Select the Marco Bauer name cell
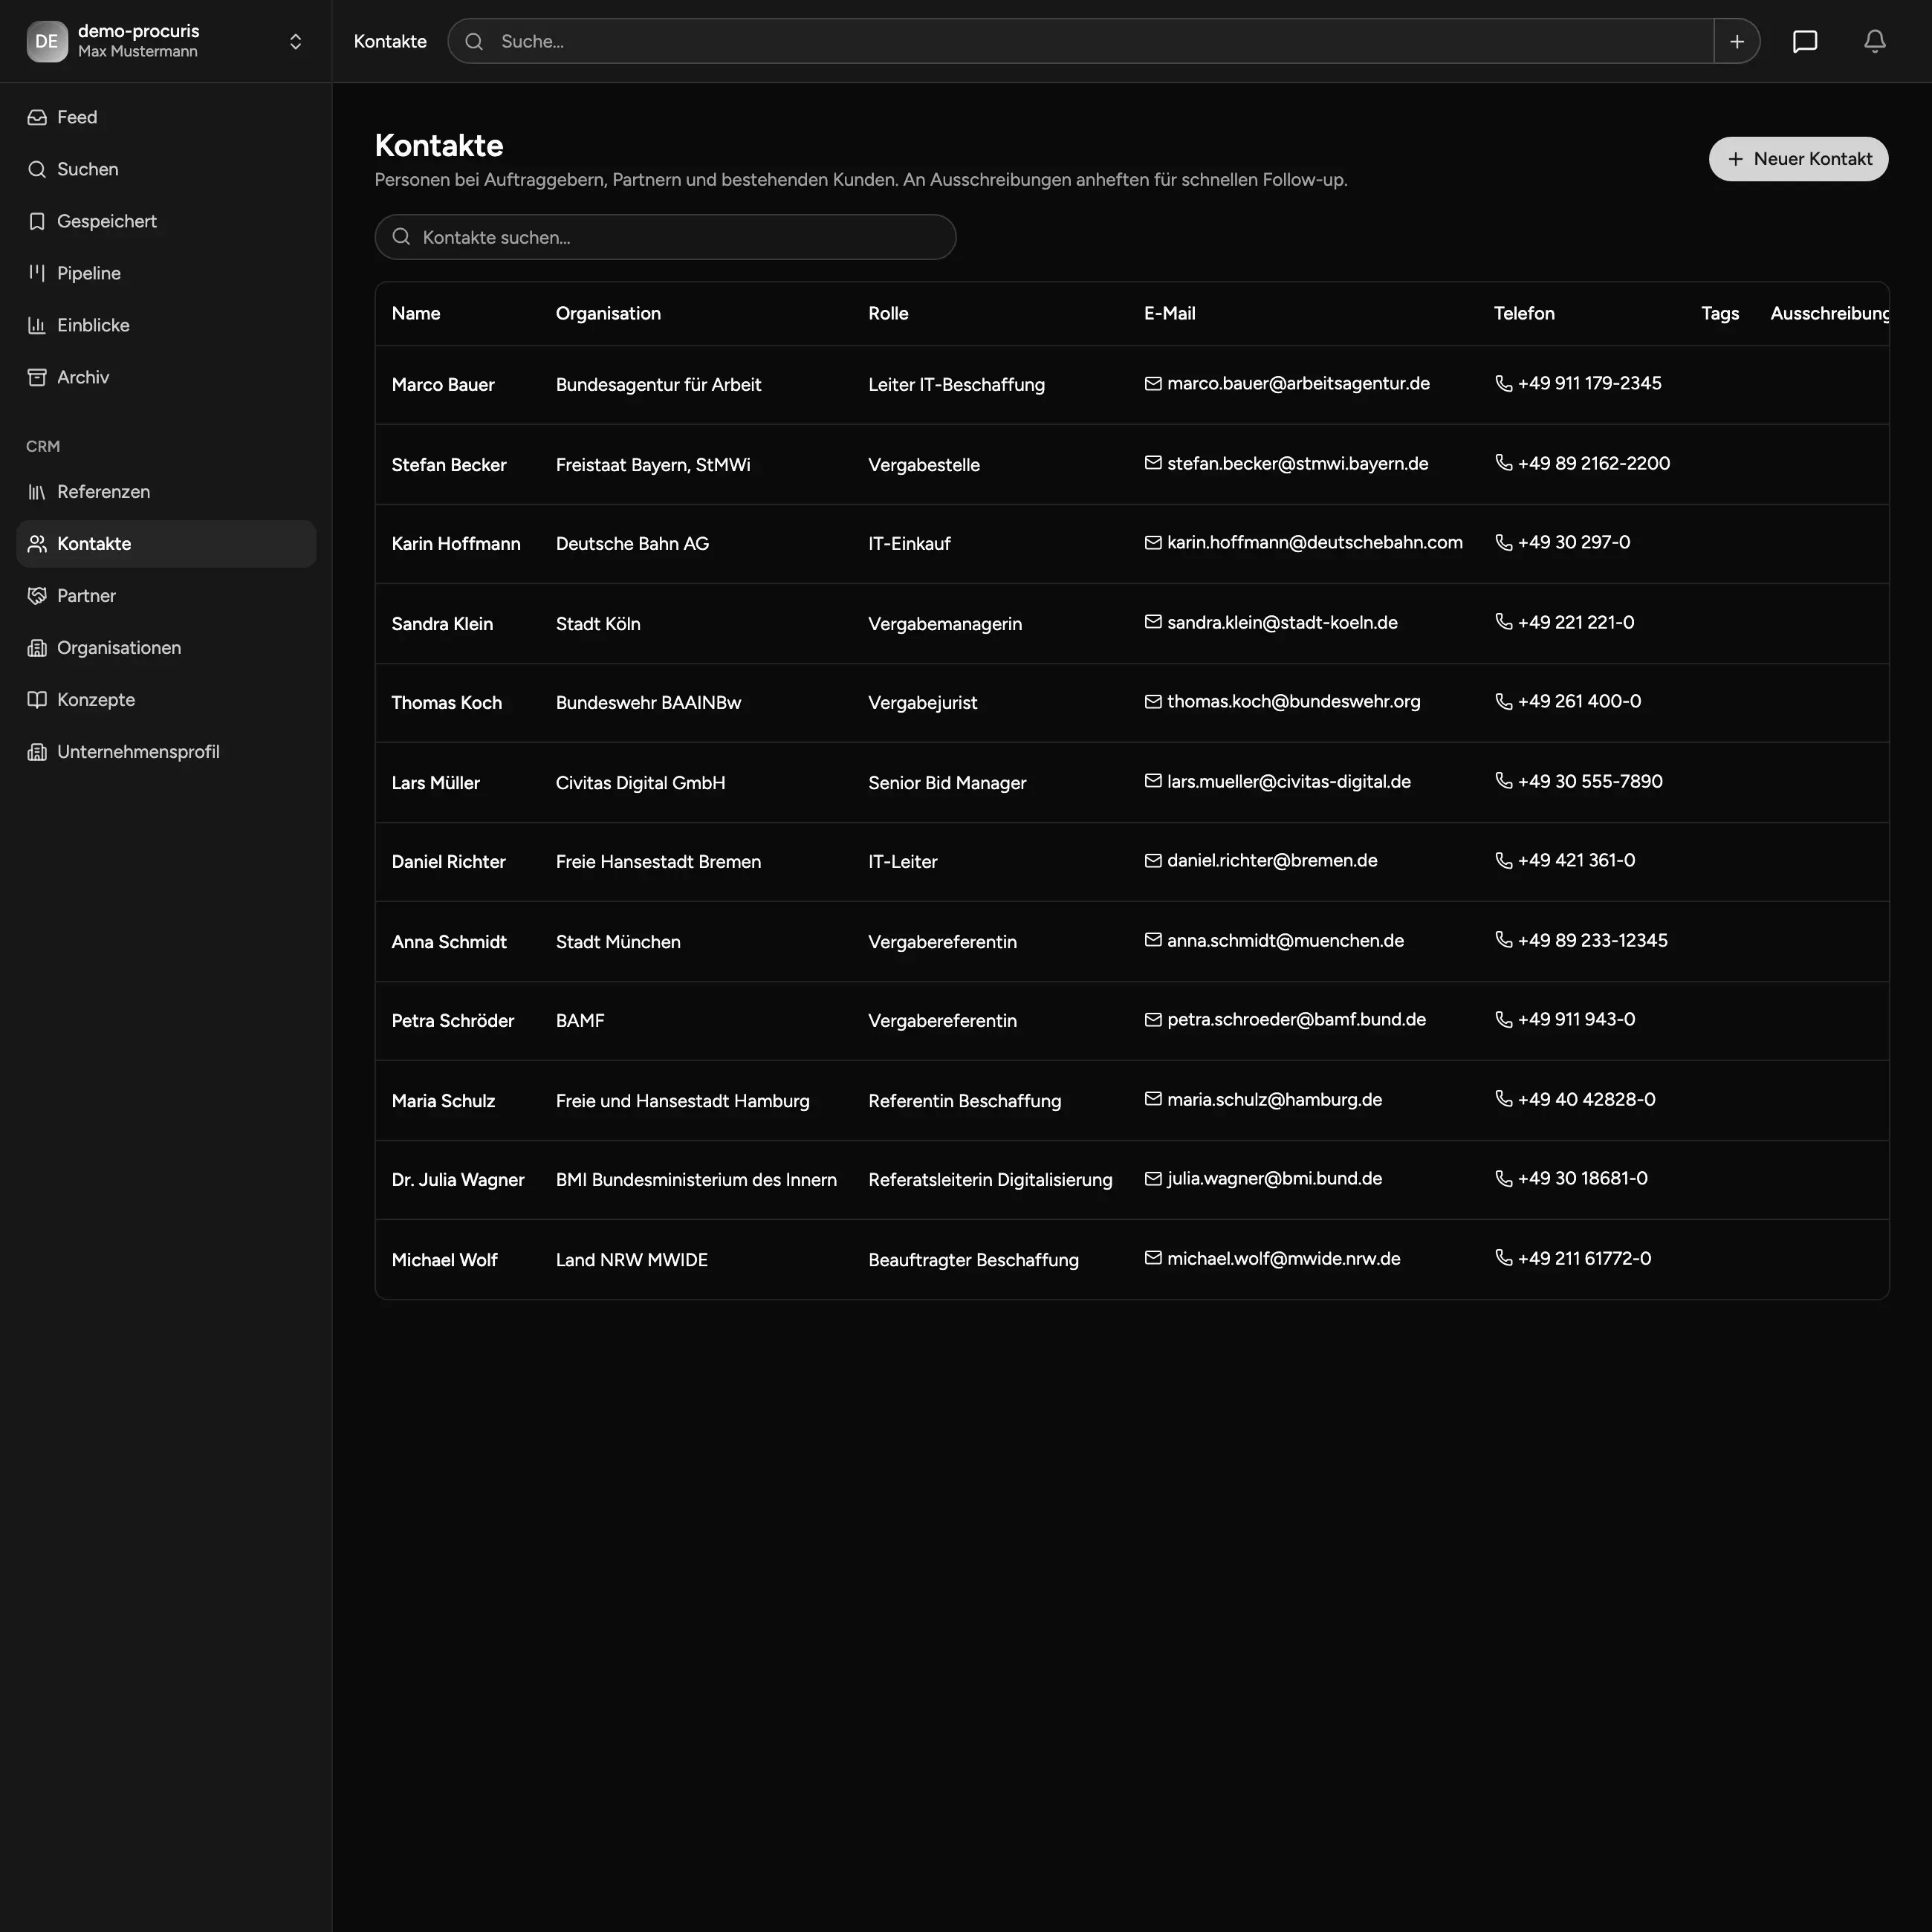This screenshot has height=1932, width=1932. pos(443,385)
